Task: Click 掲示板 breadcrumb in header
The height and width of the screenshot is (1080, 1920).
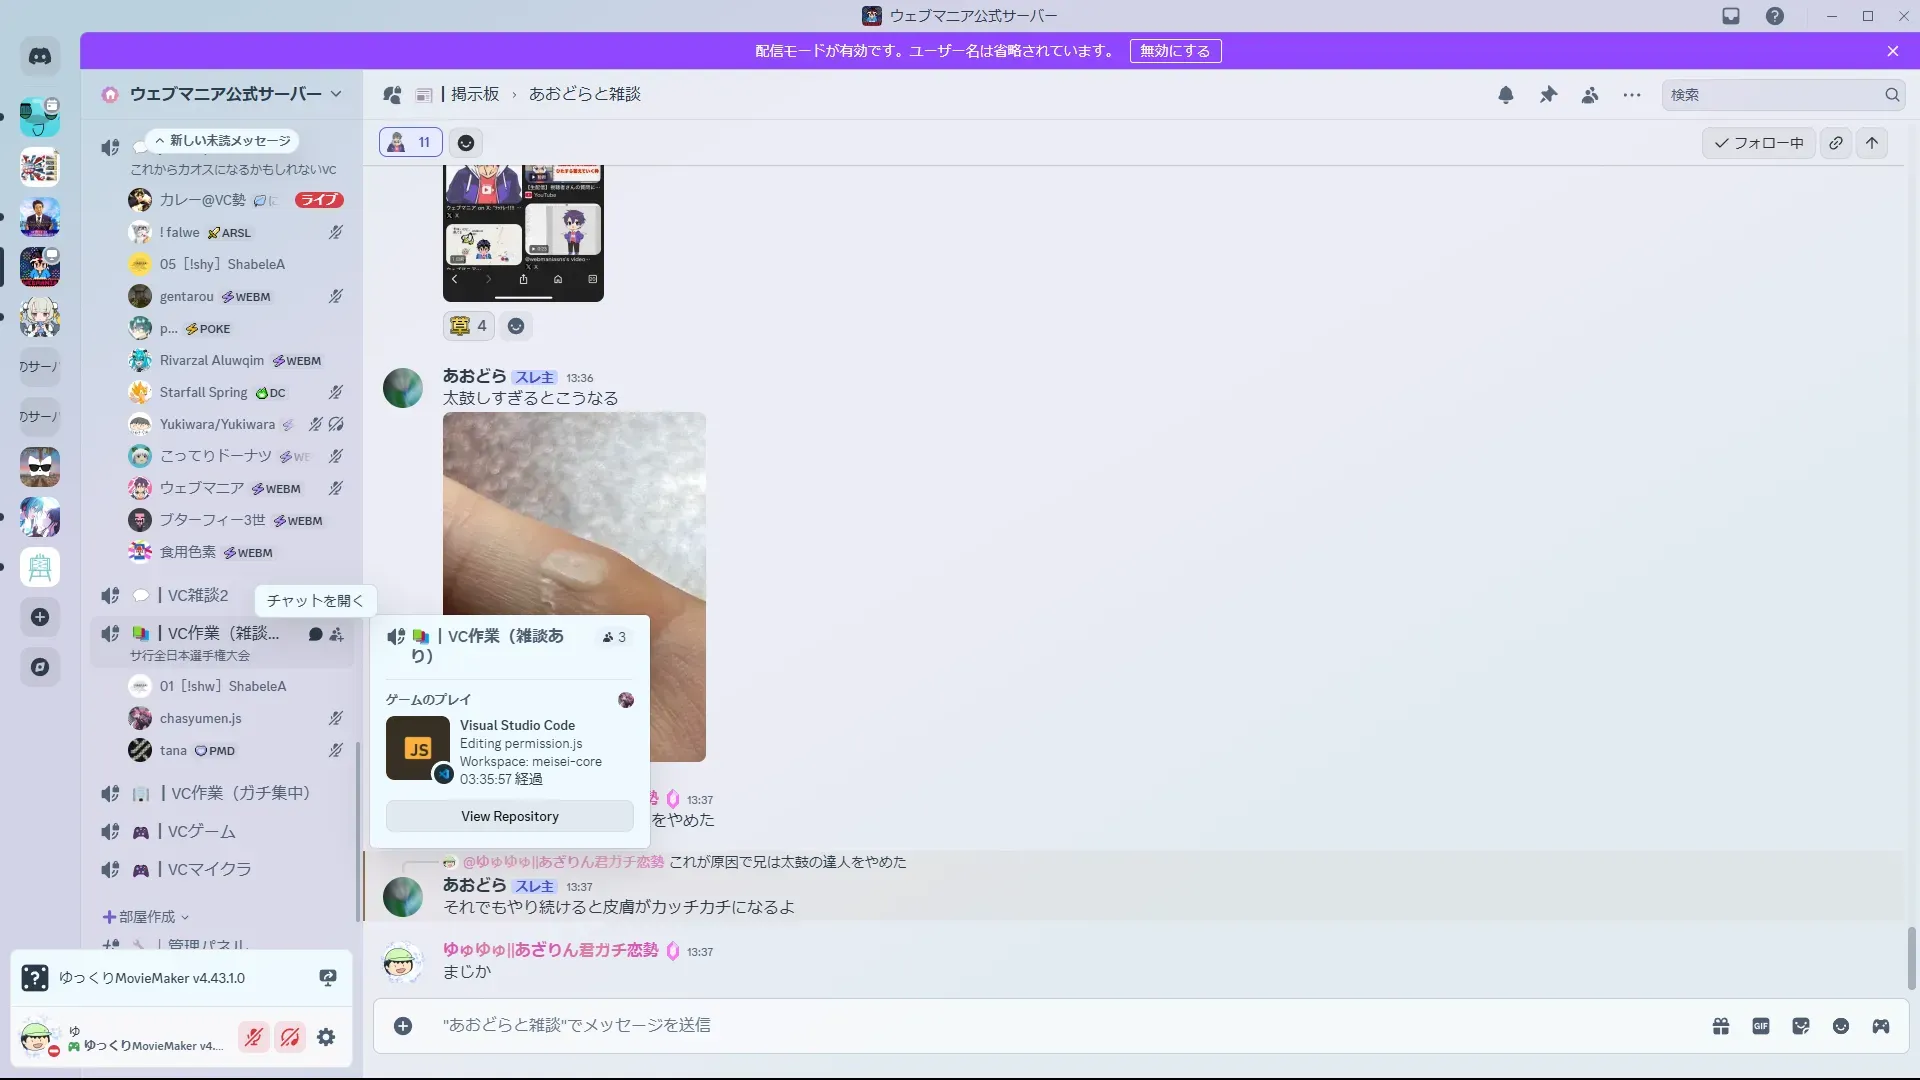Action: tap(474, 94)
